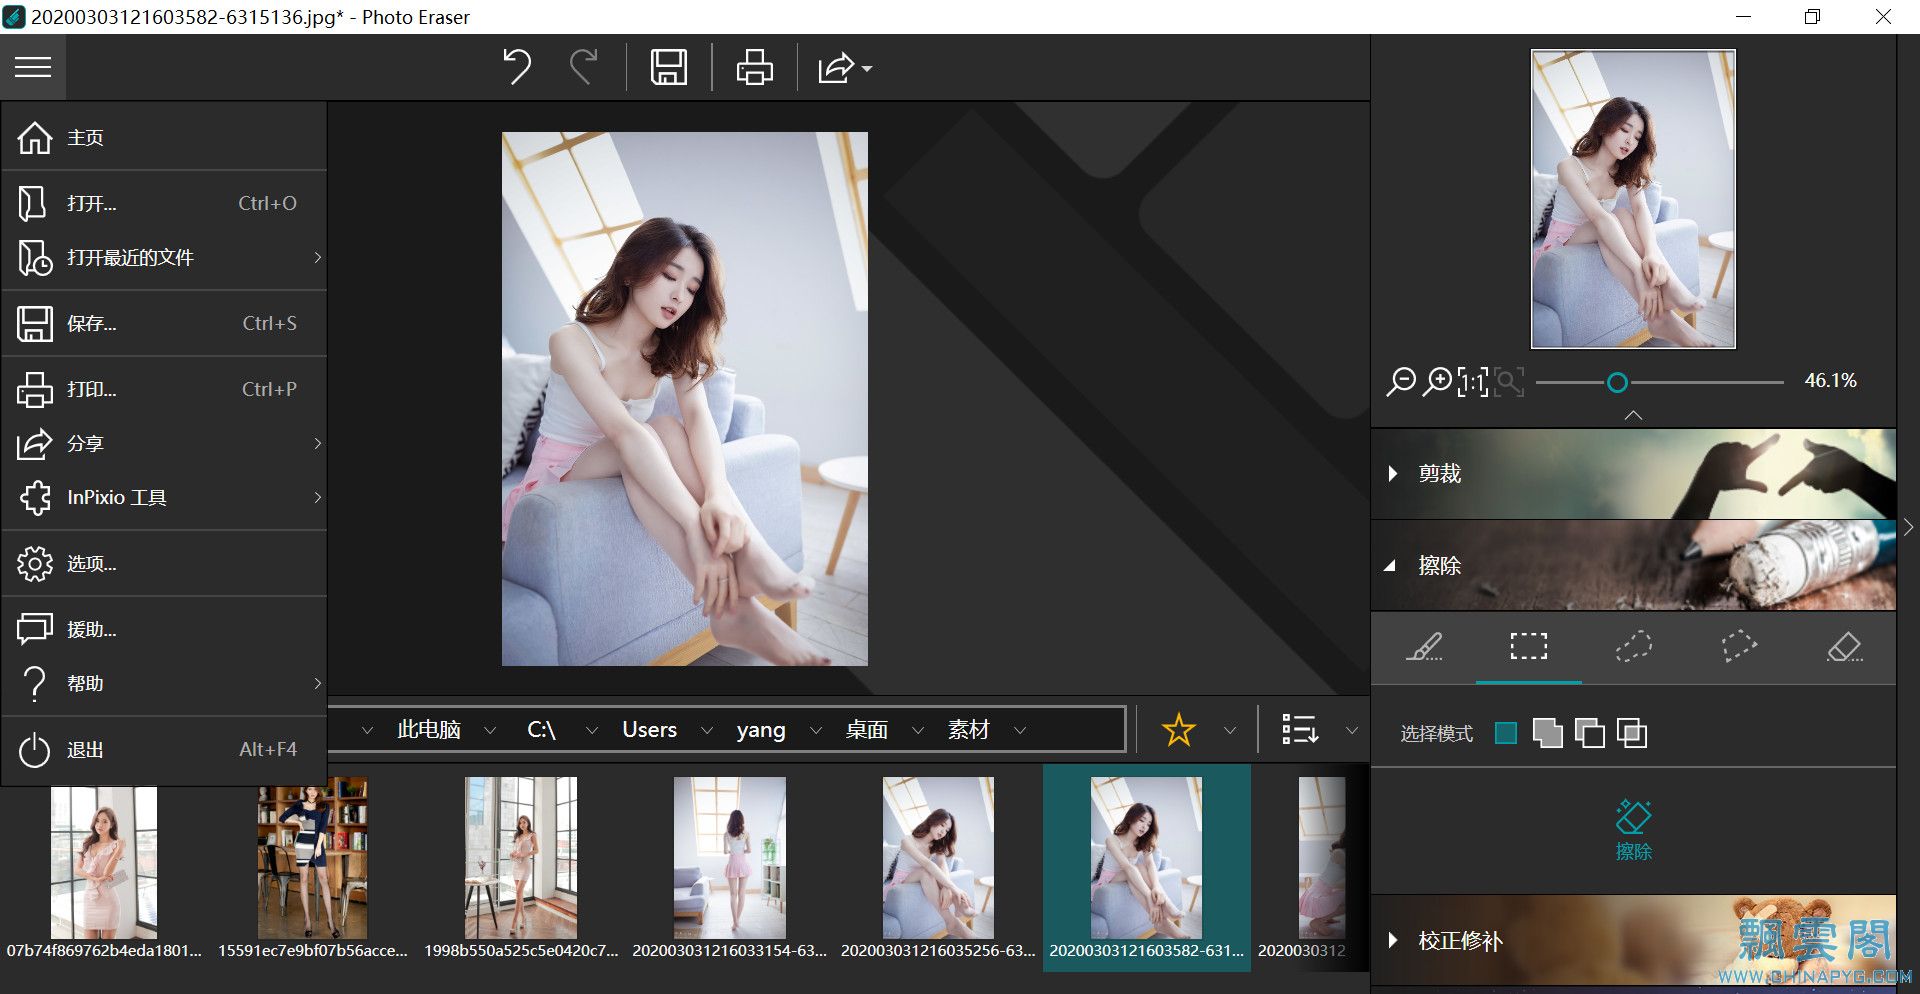Open dropdown after 此电脑 breadcrumb
This screenshot has height=994, width=1920.
(x=490, y=730)
